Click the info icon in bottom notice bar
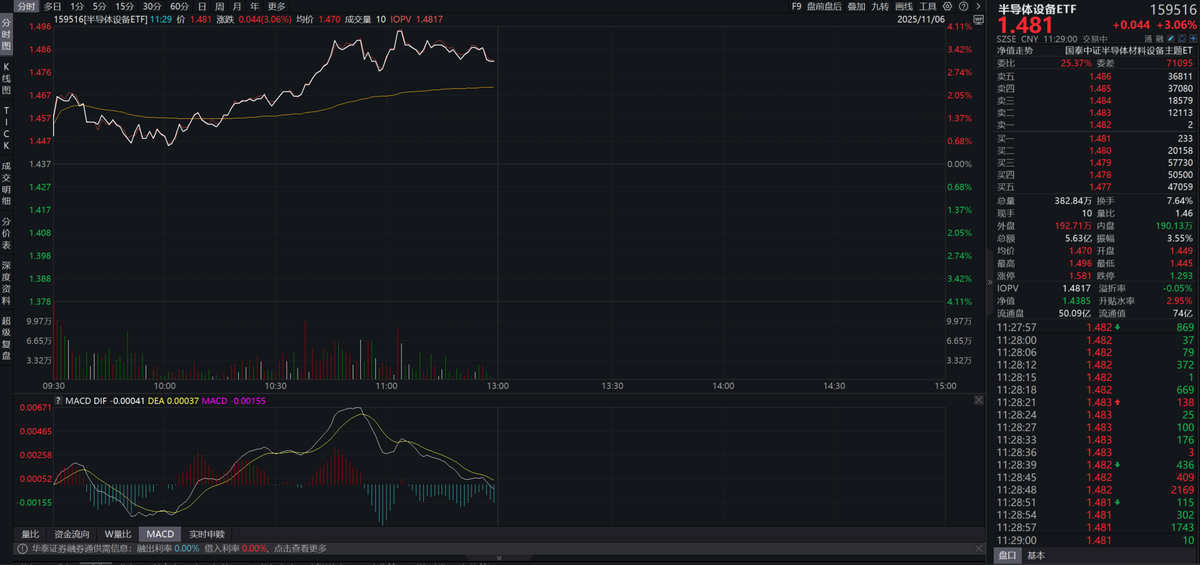1200x565 pixels. click(x=20, y=548)
